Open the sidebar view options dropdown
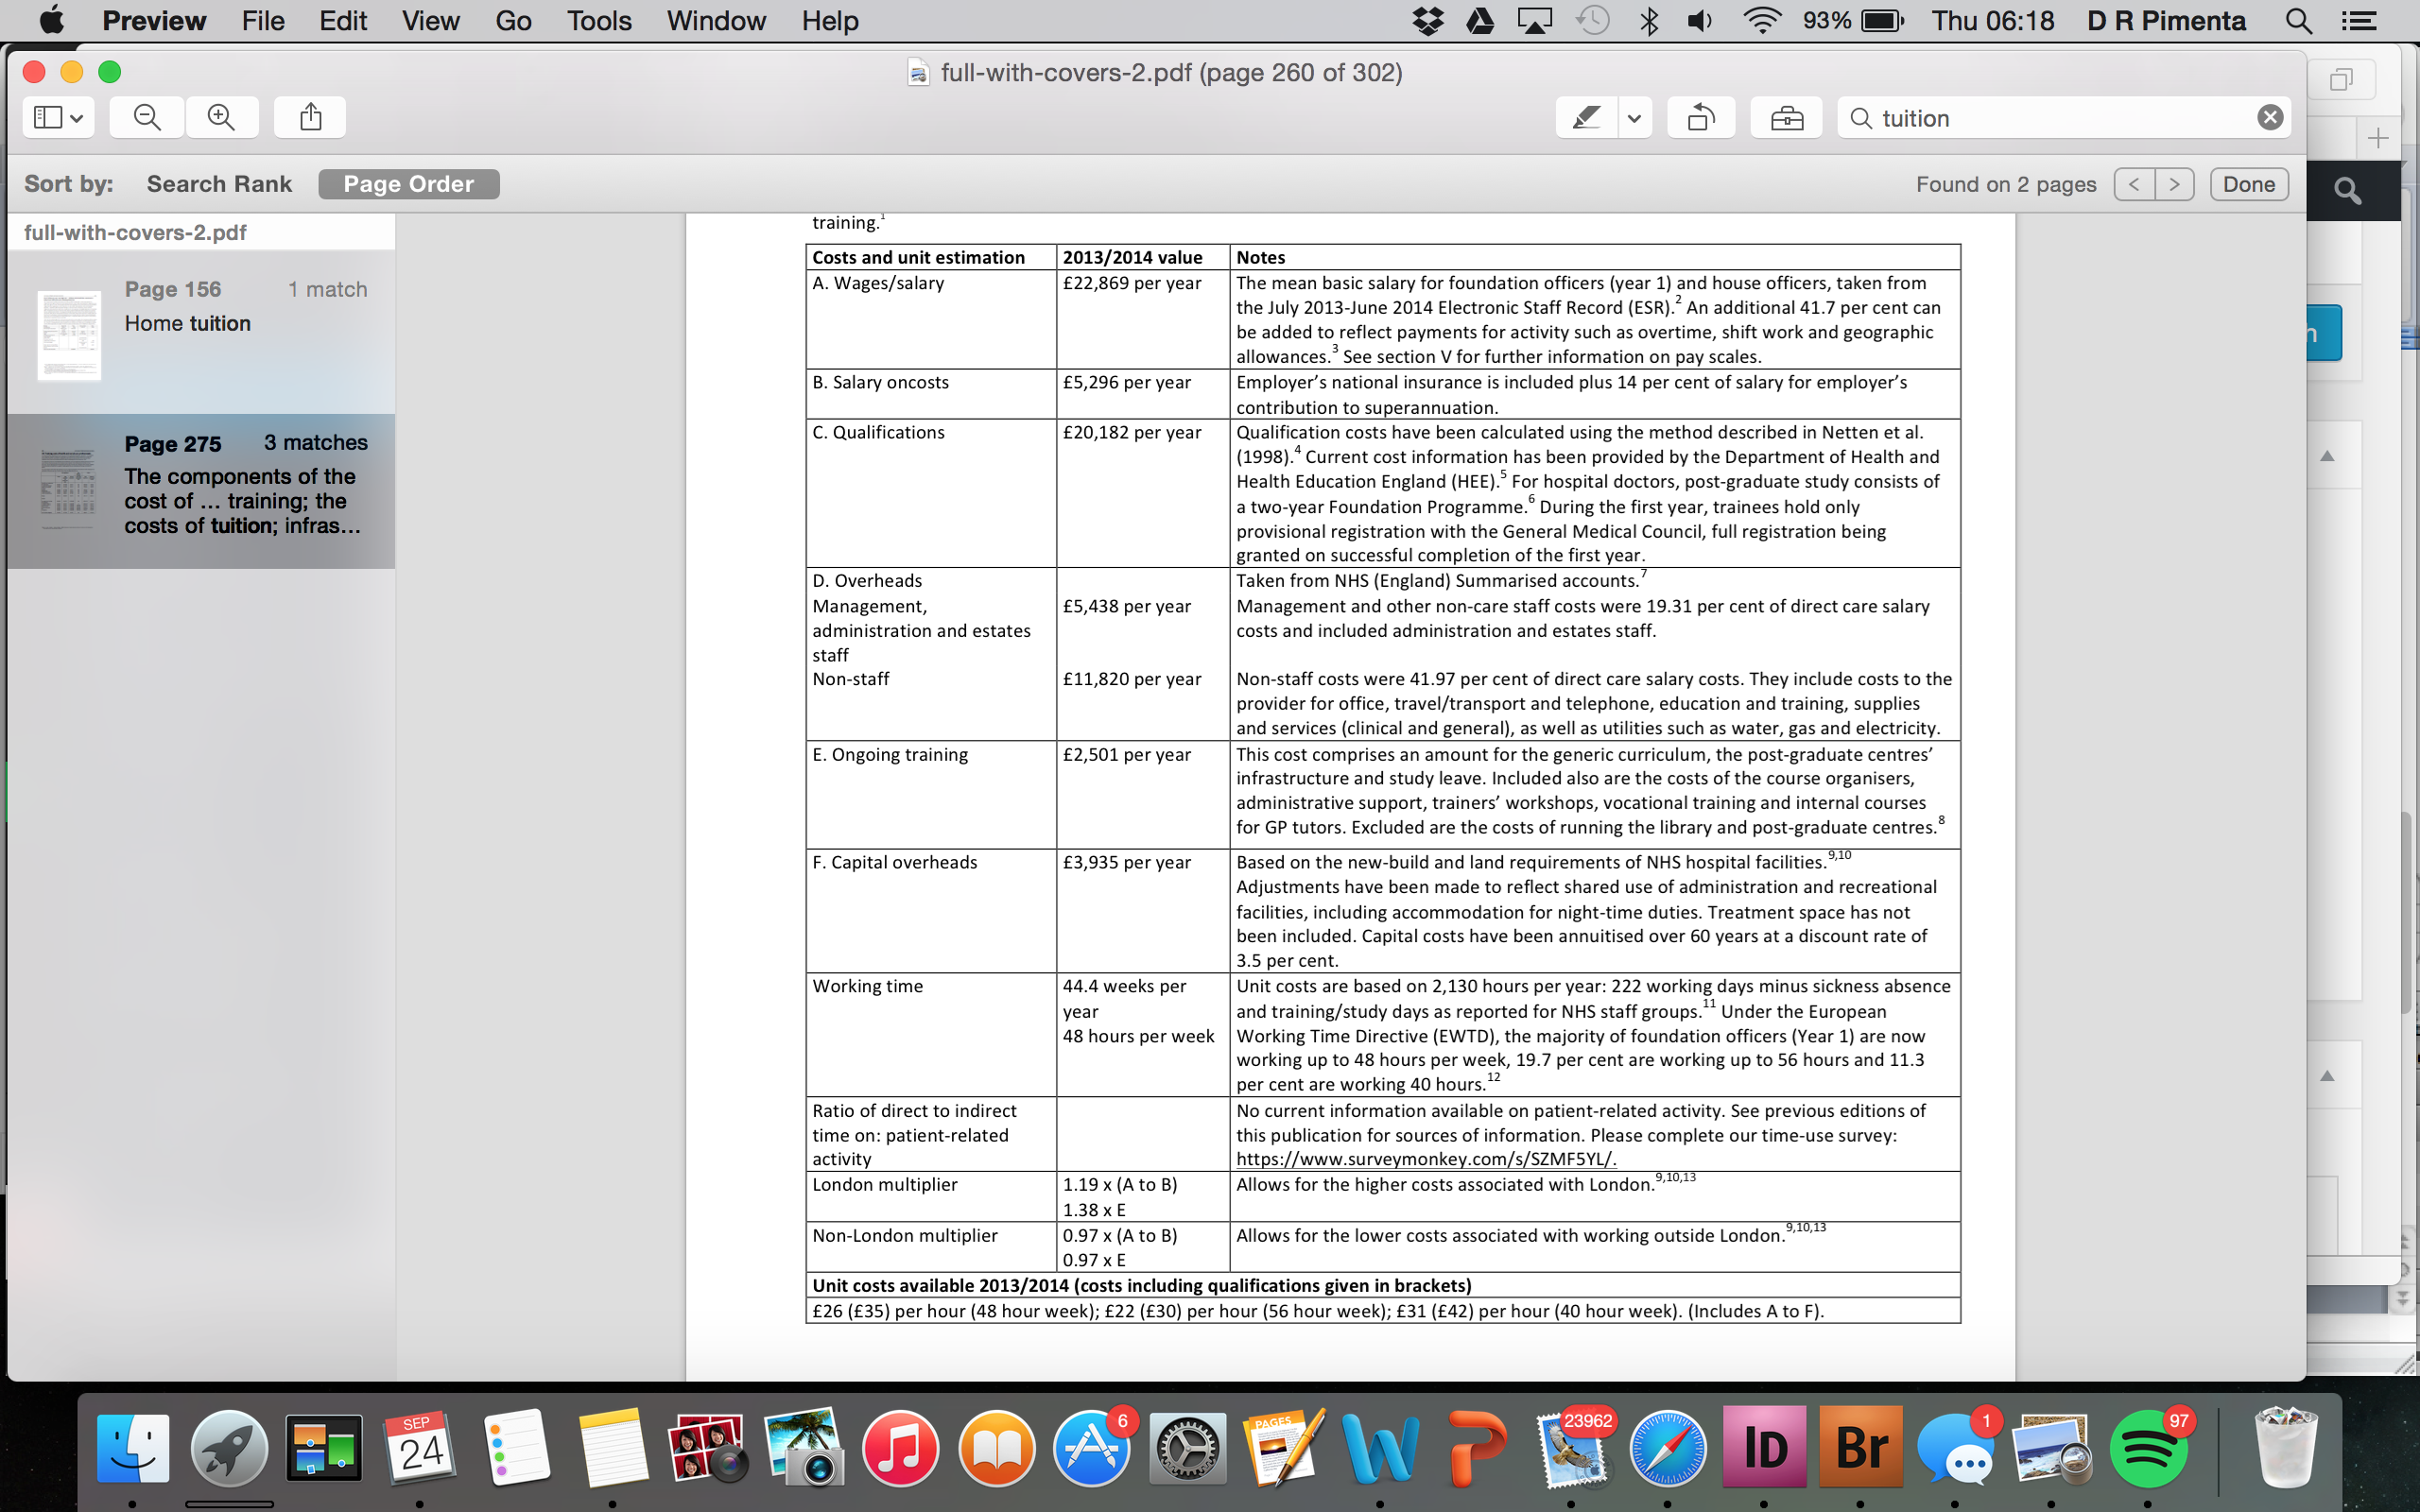 tap(58, 118)
